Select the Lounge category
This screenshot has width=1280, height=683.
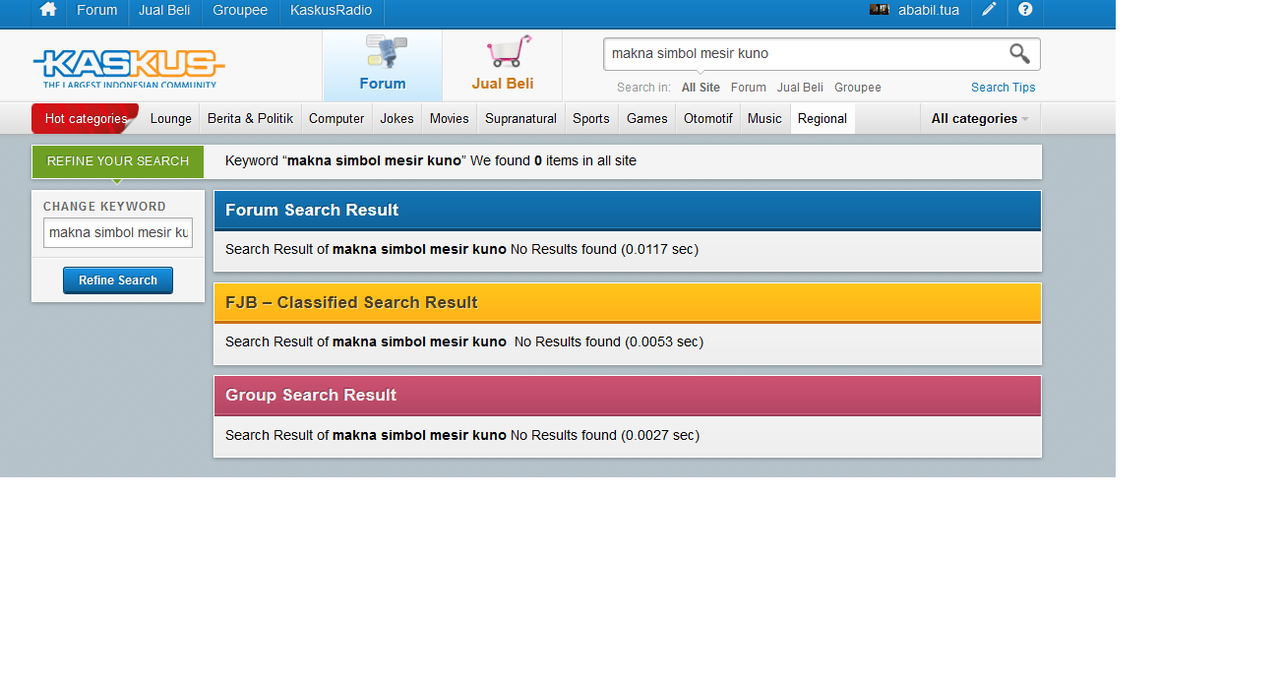coord(171,119)
